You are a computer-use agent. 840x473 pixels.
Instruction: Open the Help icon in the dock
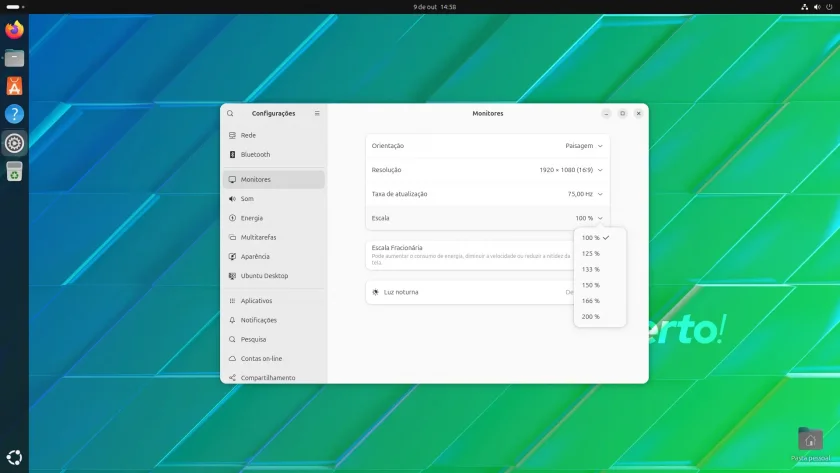(x=14, y=114)
